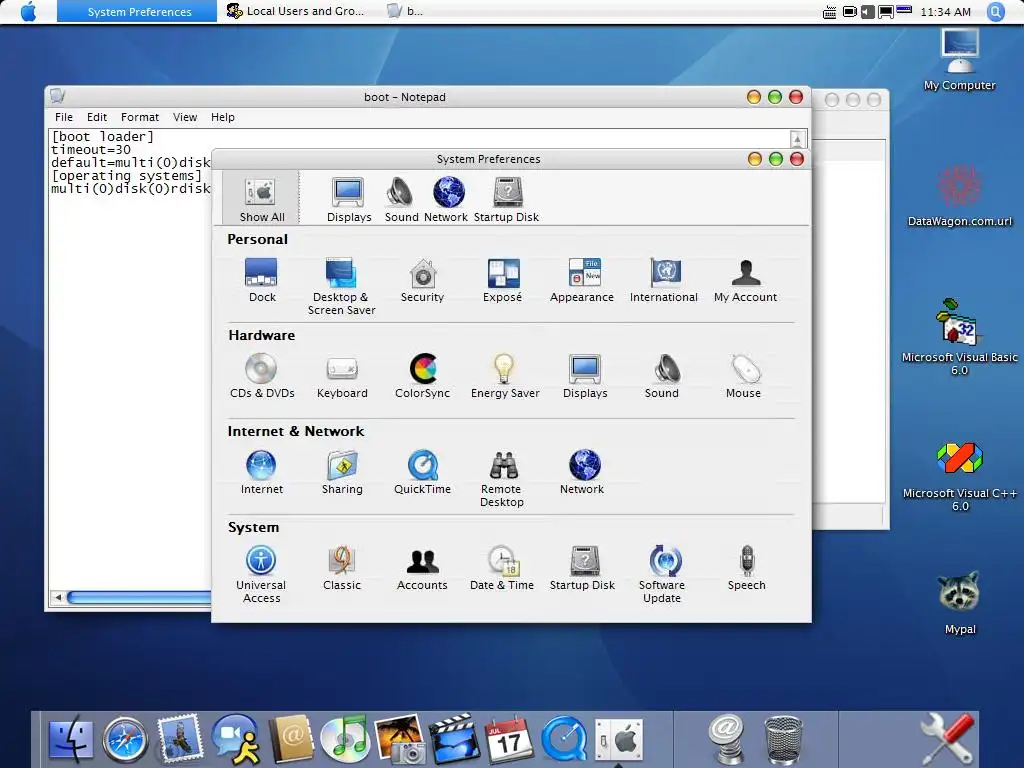Open the Mail stamp icon in dock
The image size is (1024, 768).
pos(179,739)
